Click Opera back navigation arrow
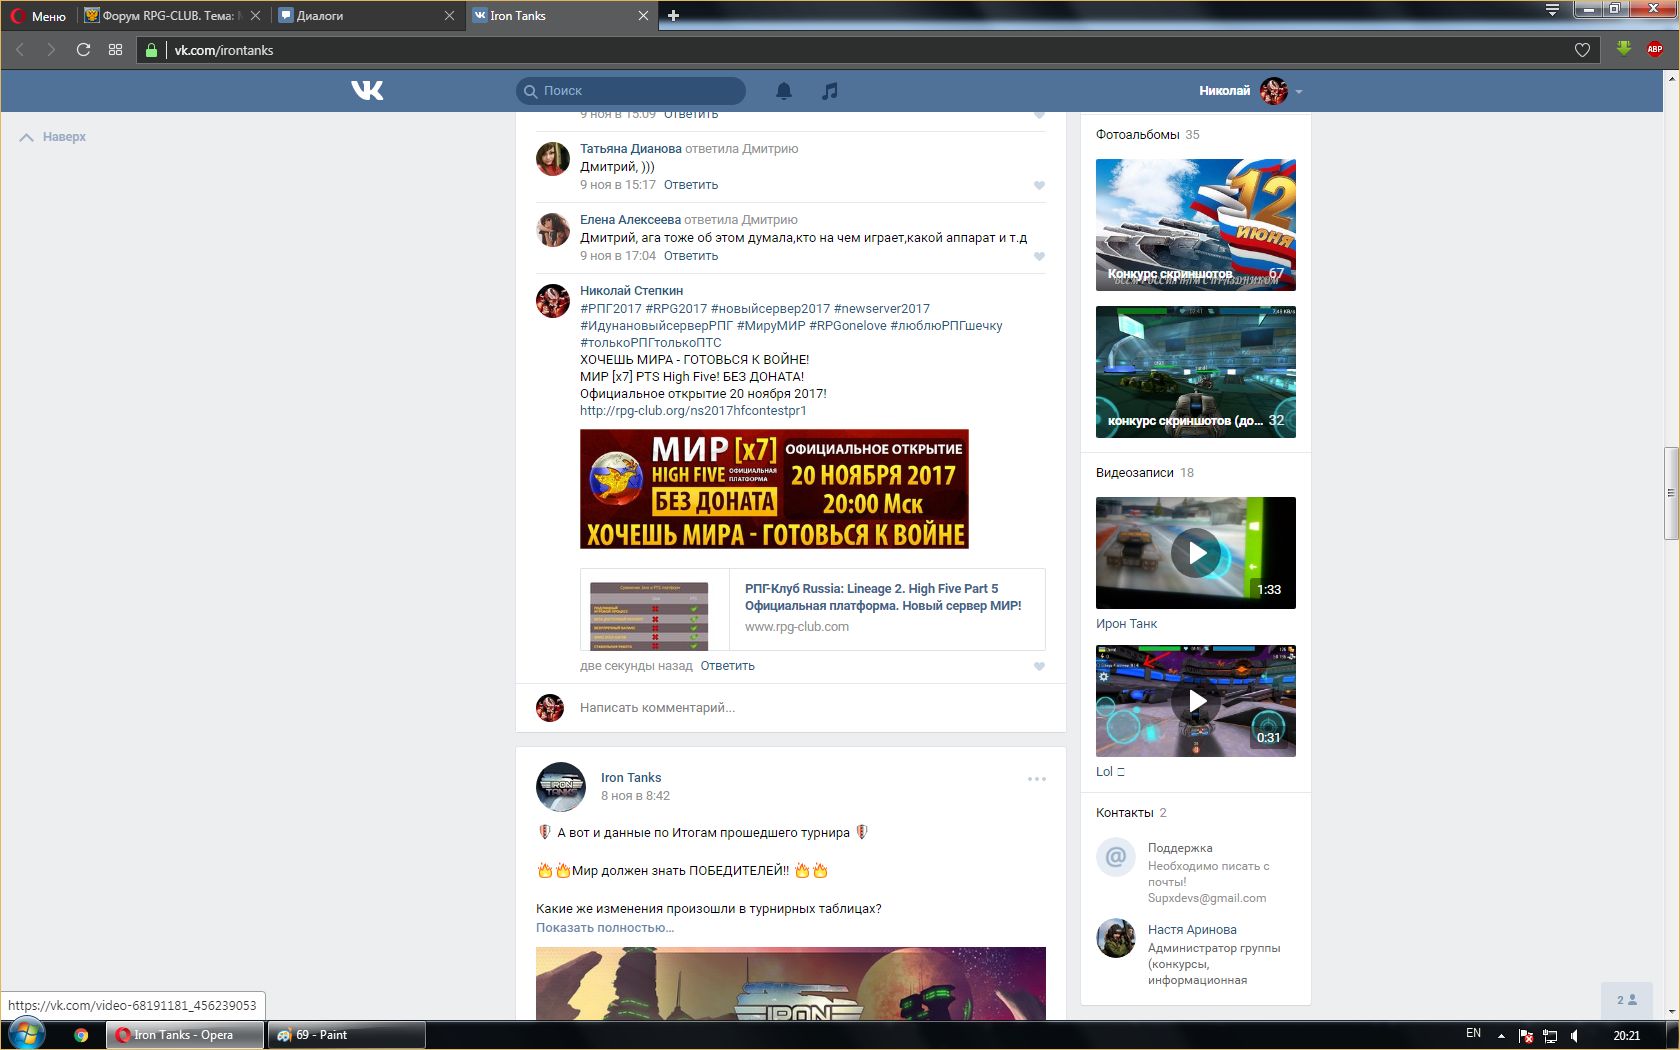Screen dimensions: 1680x1050 tap(20, 50)
